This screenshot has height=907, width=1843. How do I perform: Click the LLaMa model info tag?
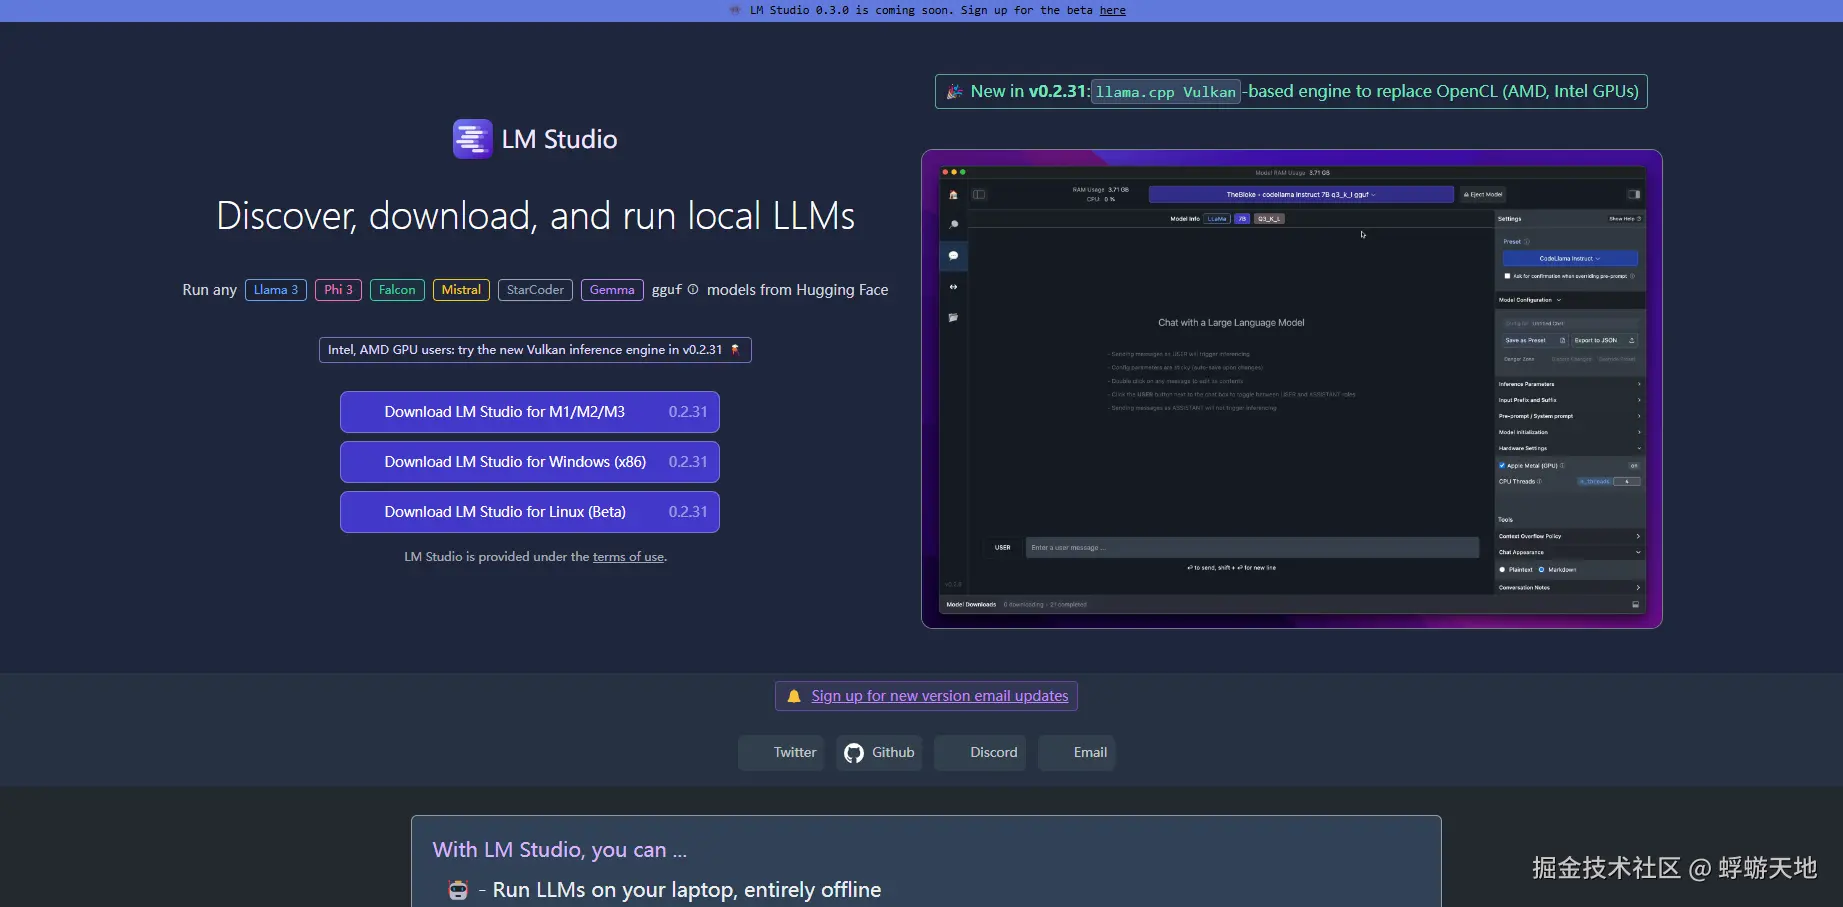[1217, 219]
